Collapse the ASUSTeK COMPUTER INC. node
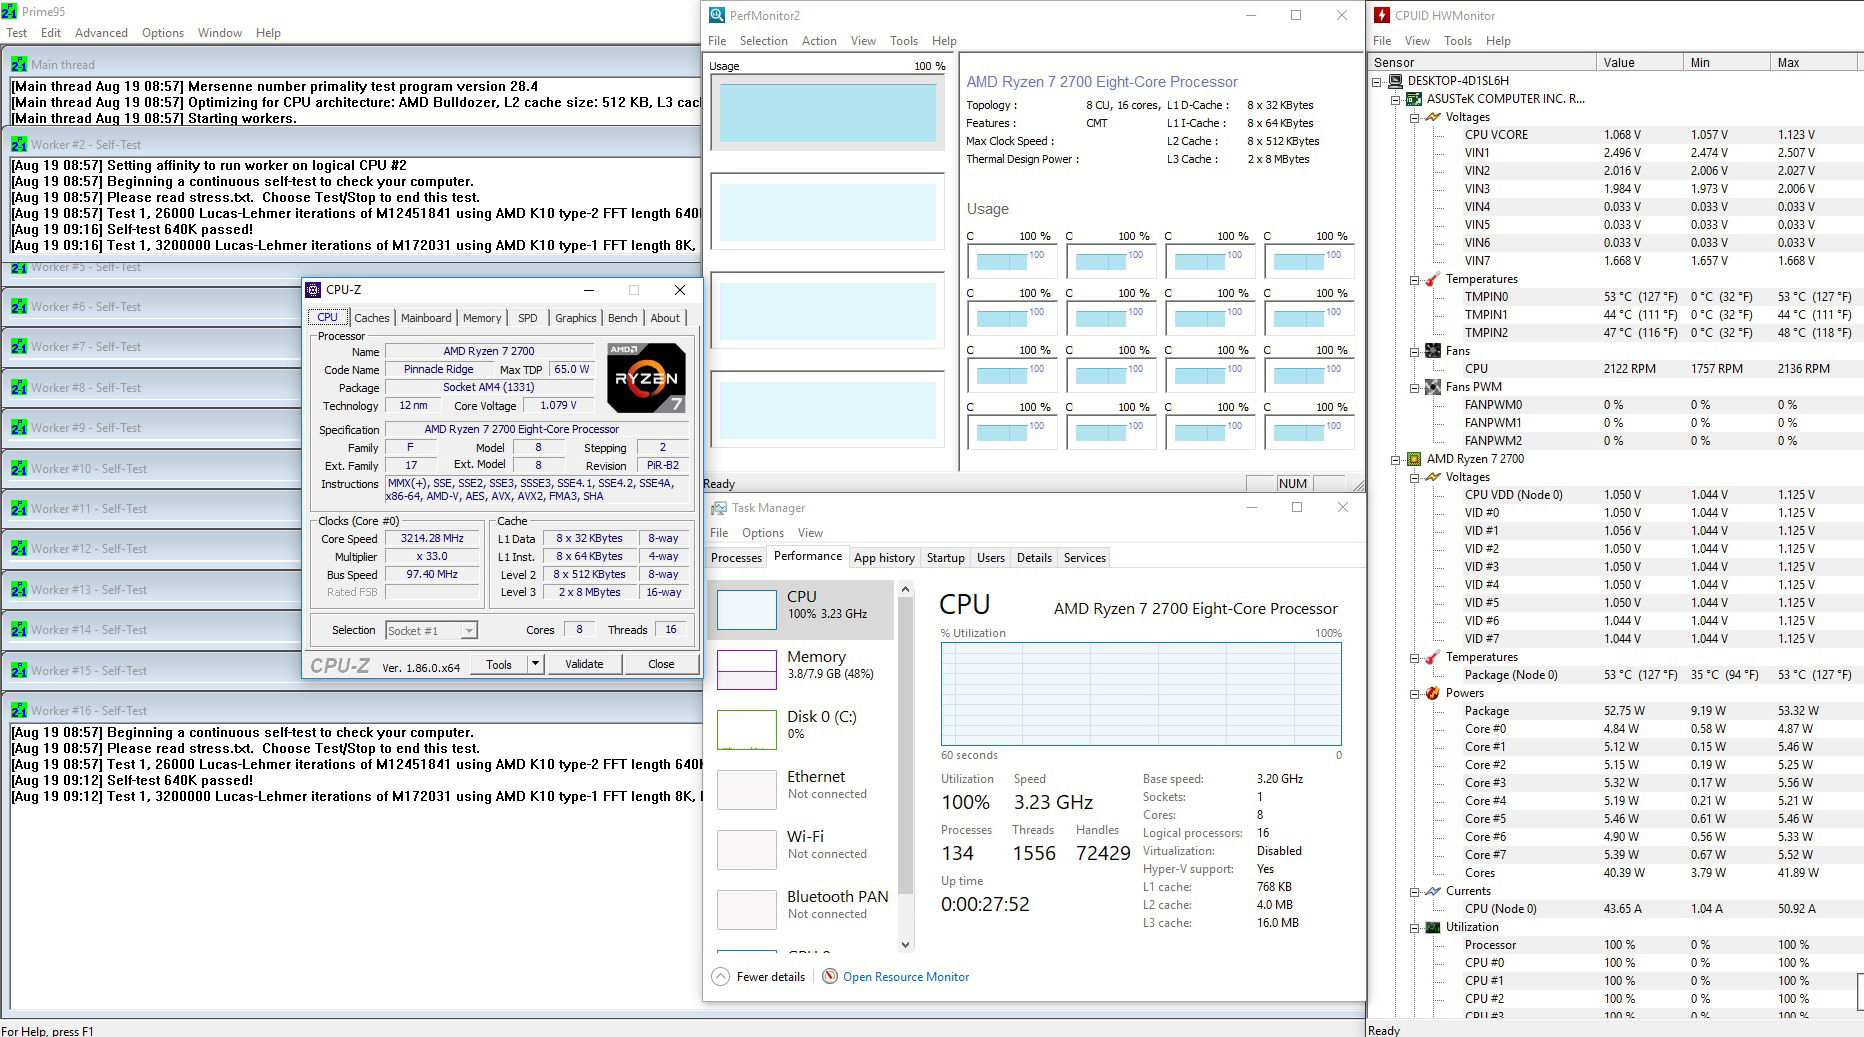 [1396, 99]
